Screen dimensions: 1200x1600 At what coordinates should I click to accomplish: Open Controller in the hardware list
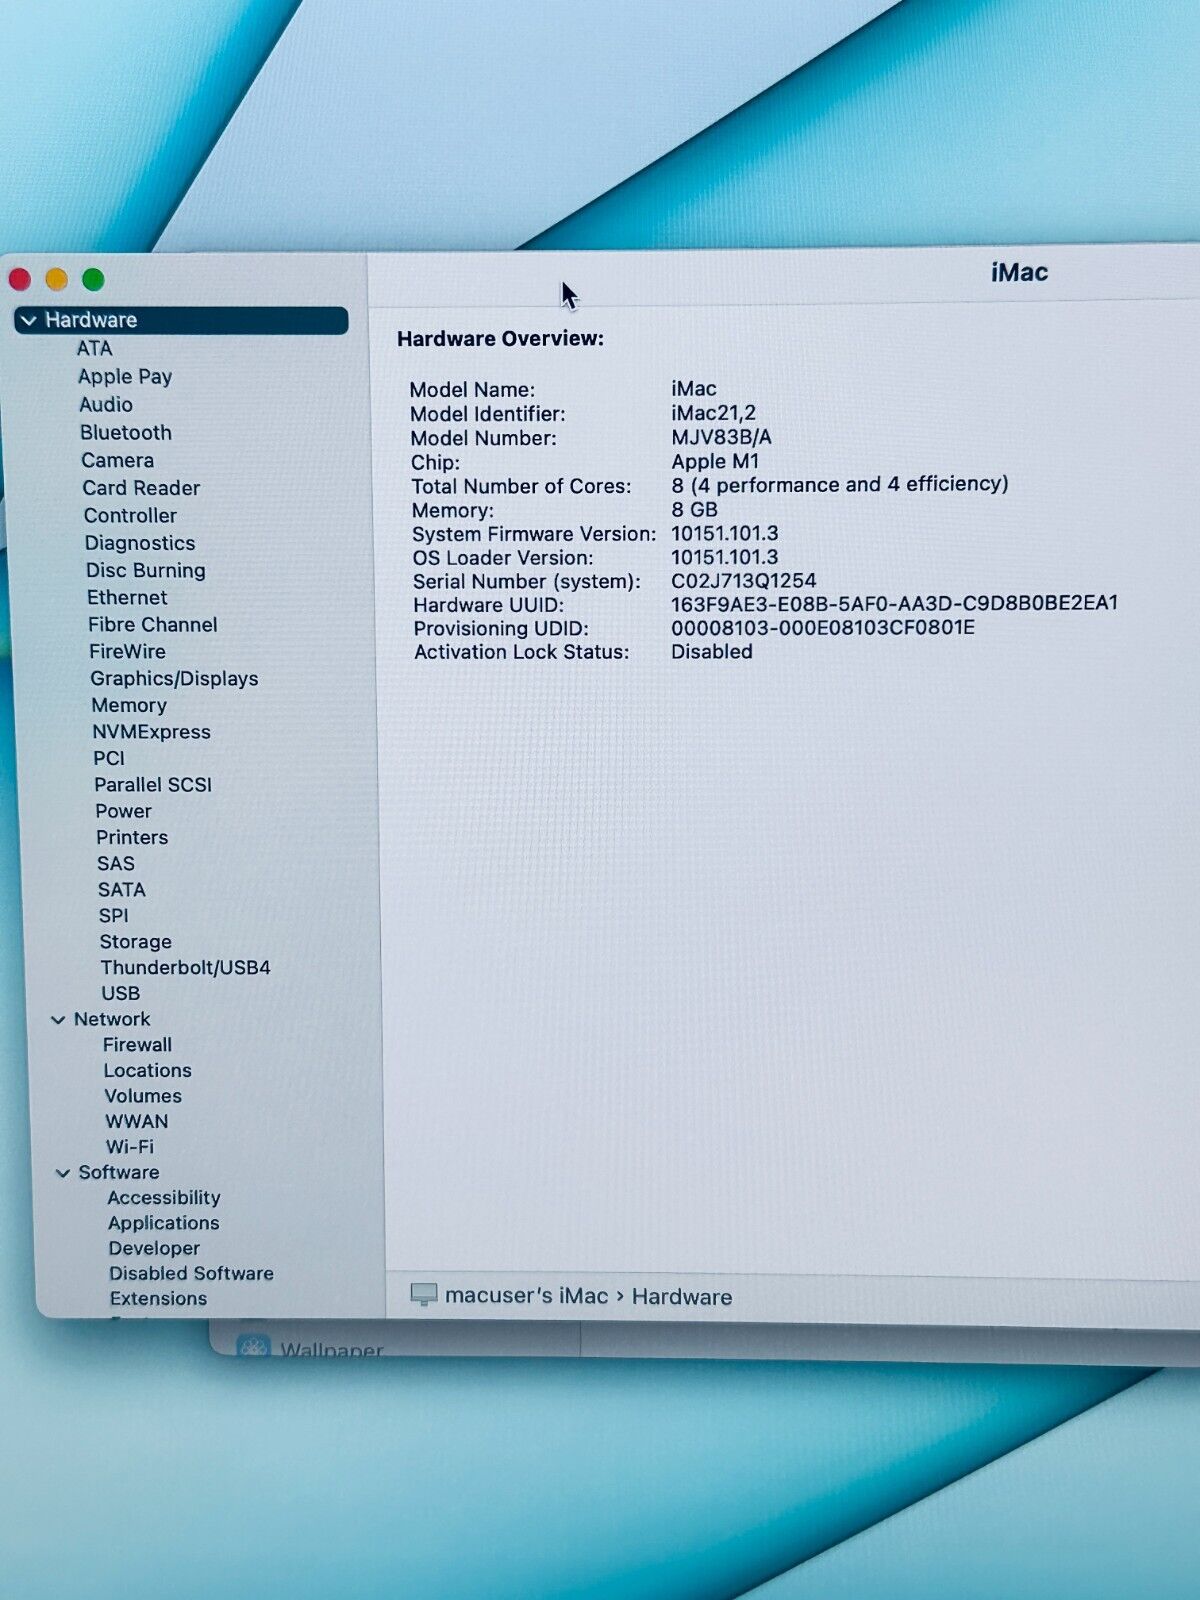click(x=130, y=515)
